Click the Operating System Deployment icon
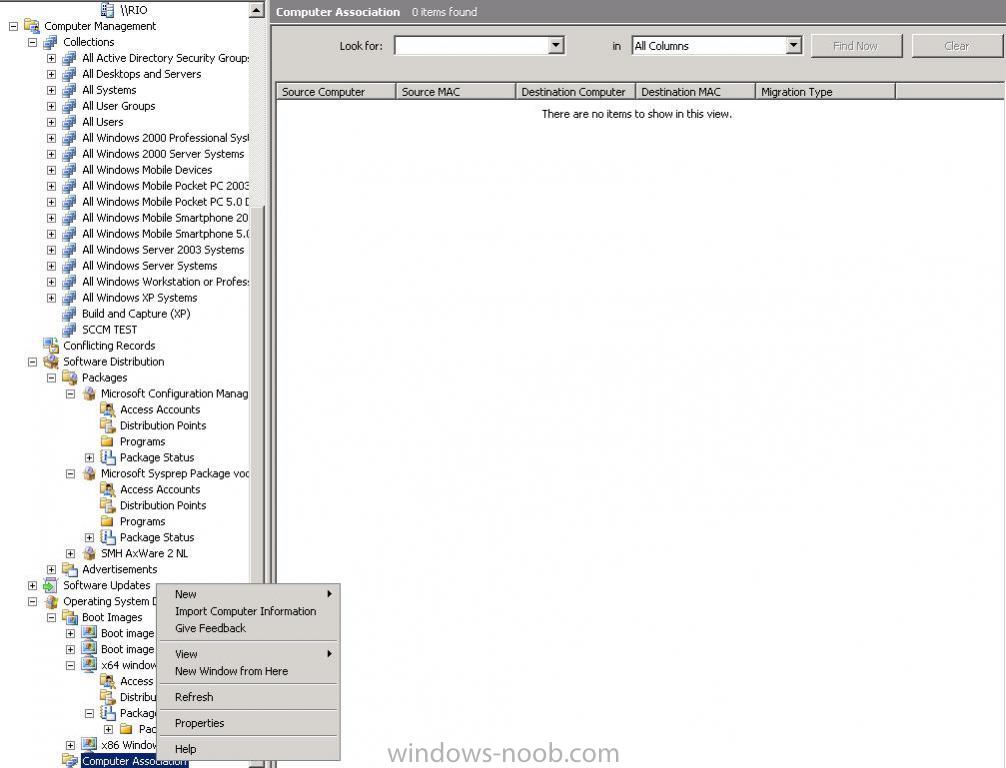The width and height of the screenshot is (1006, 768). 51,601
